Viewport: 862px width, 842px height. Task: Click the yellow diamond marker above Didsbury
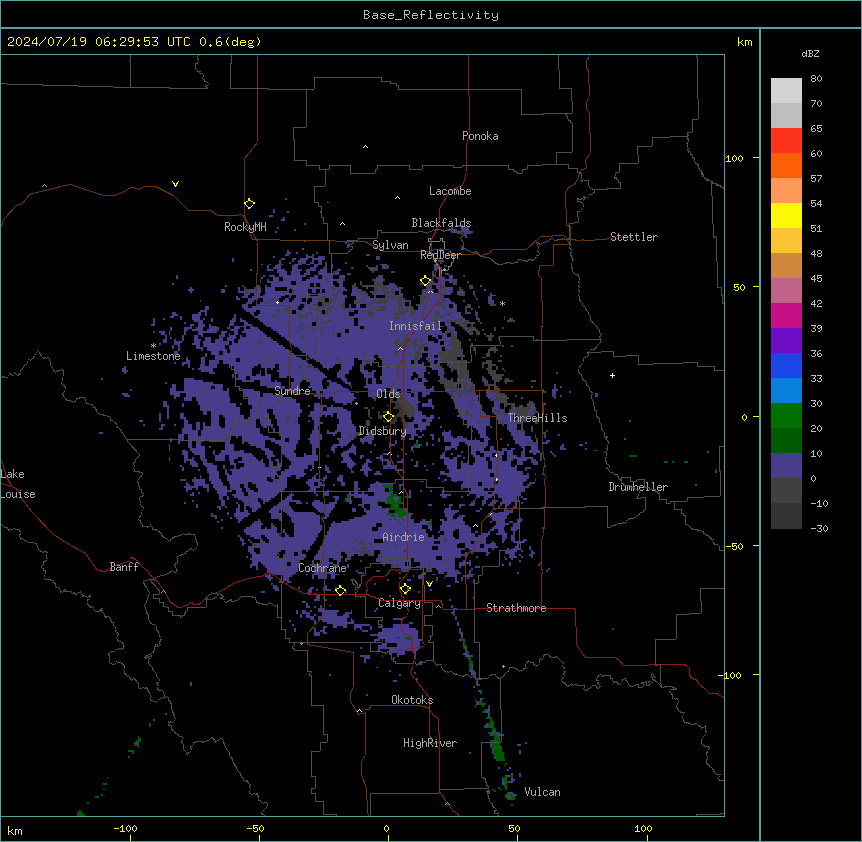[388, 416]
